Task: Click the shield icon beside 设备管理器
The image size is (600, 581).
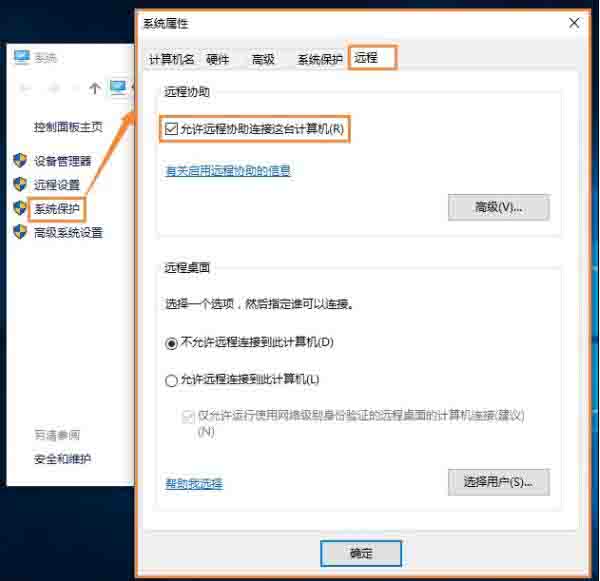Action: 20,161
